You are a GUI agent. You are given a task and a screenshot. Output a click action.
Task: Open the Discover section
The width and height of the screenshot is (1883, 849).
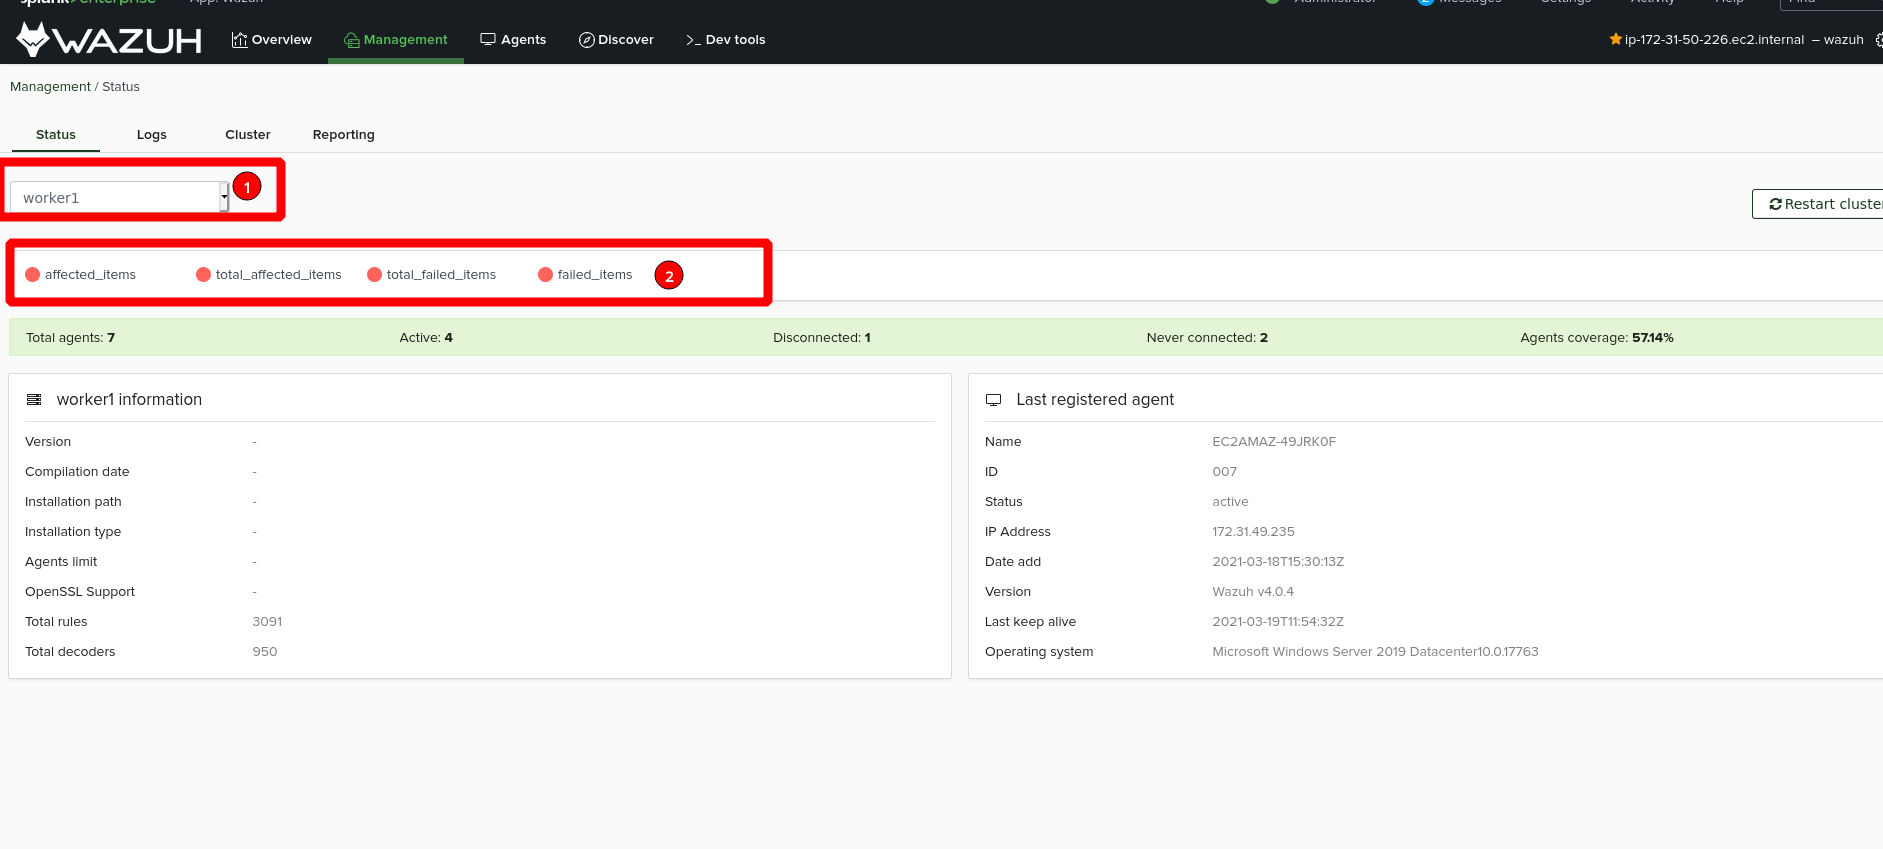pyautogui.click(x=616, y=40)
